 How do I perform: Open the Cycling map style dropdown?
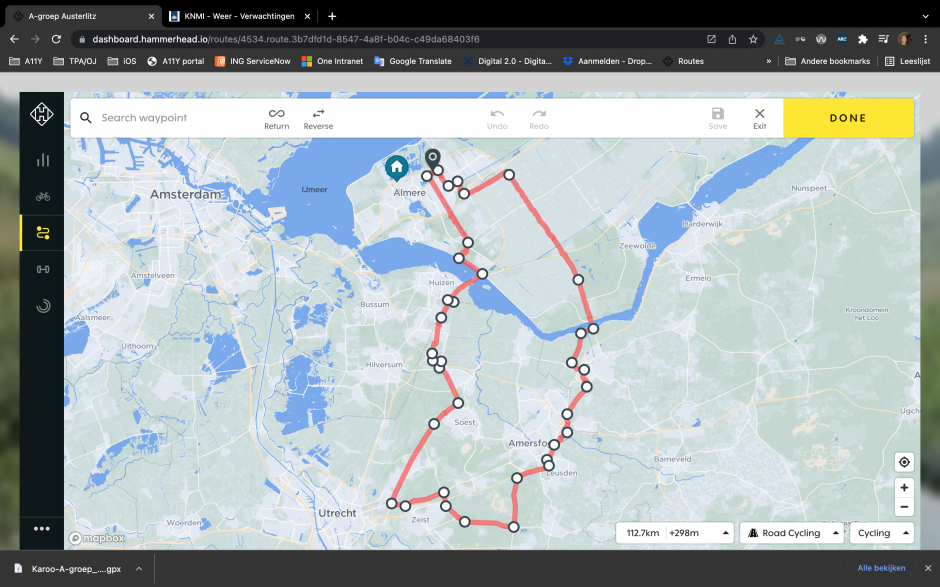881,533
